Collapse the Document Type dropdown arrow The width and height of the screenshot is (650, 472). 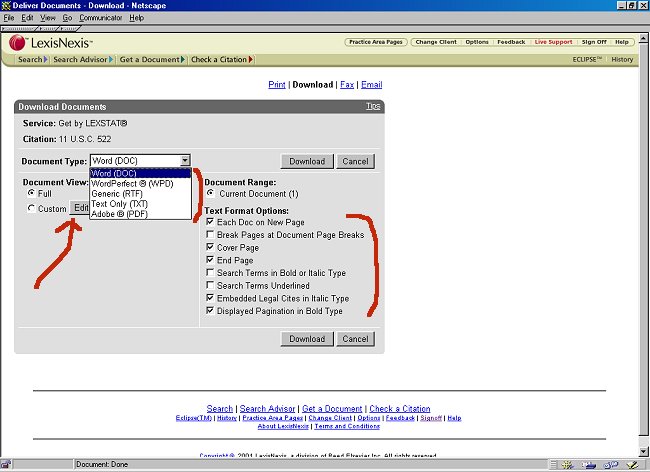click(185, 160)
